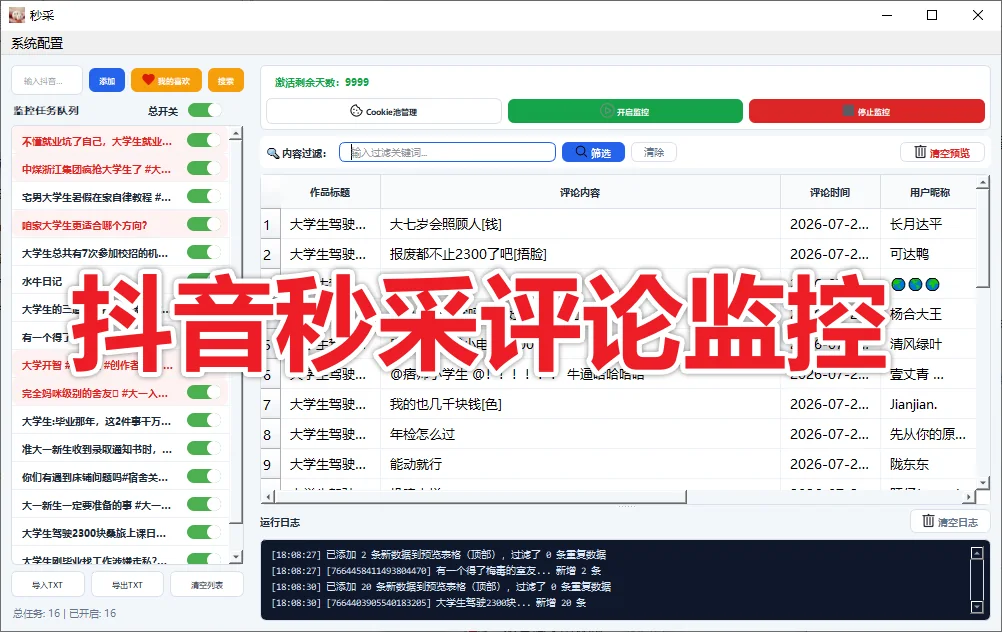Toggle switch for 大学生驾驶2300块桑旅上课 task
1002x632 pixels.
point(204,532)
